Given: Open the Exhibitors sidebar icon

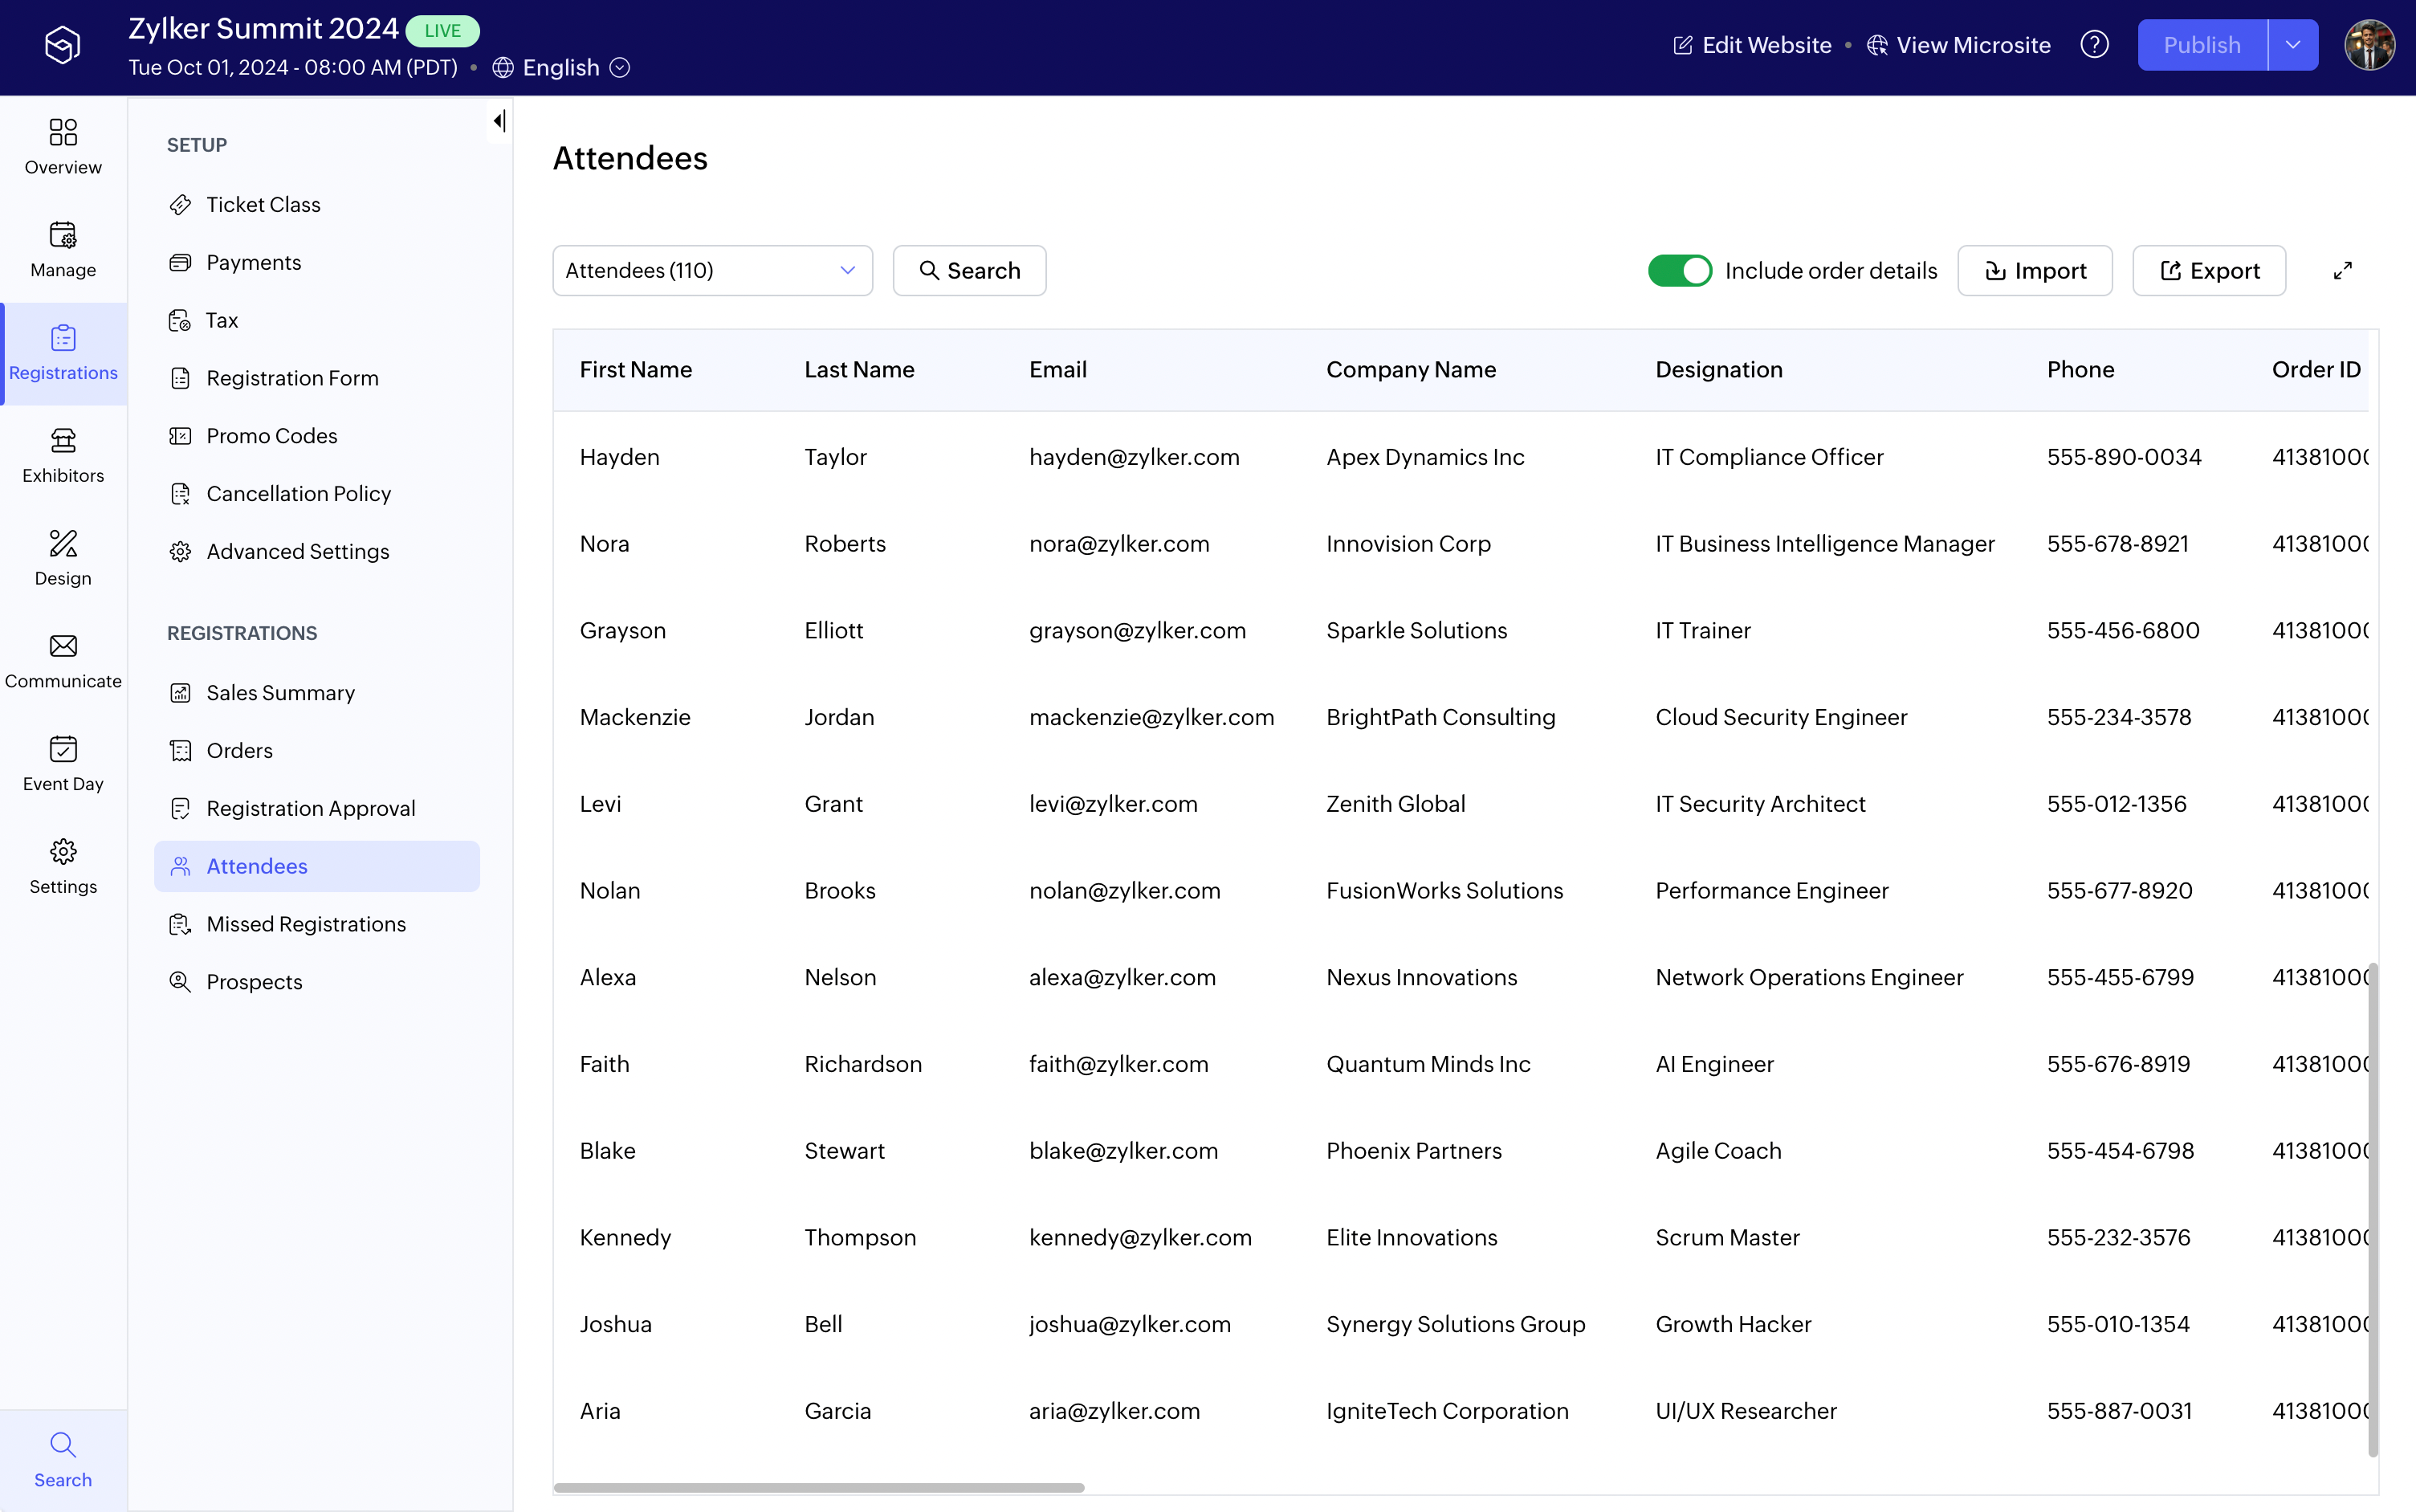Looking at the screenshot, I should (63, 441).
